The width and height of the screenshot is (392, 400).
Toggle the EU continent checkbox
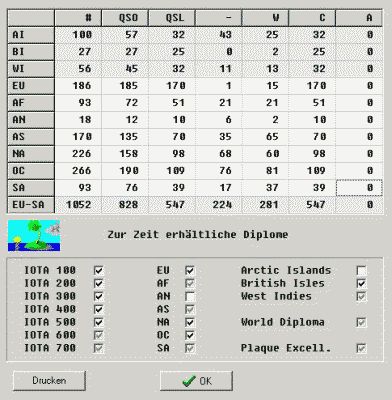pyautogui.click(x=190, y=270)
